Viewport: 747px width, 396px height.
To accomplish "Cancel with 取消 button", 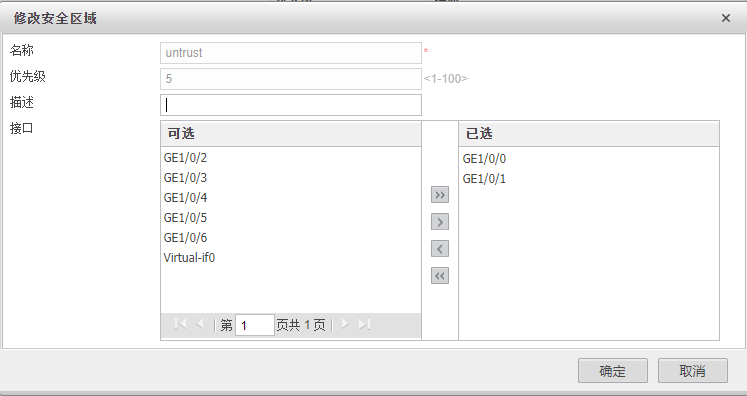I will click(693, 371).
